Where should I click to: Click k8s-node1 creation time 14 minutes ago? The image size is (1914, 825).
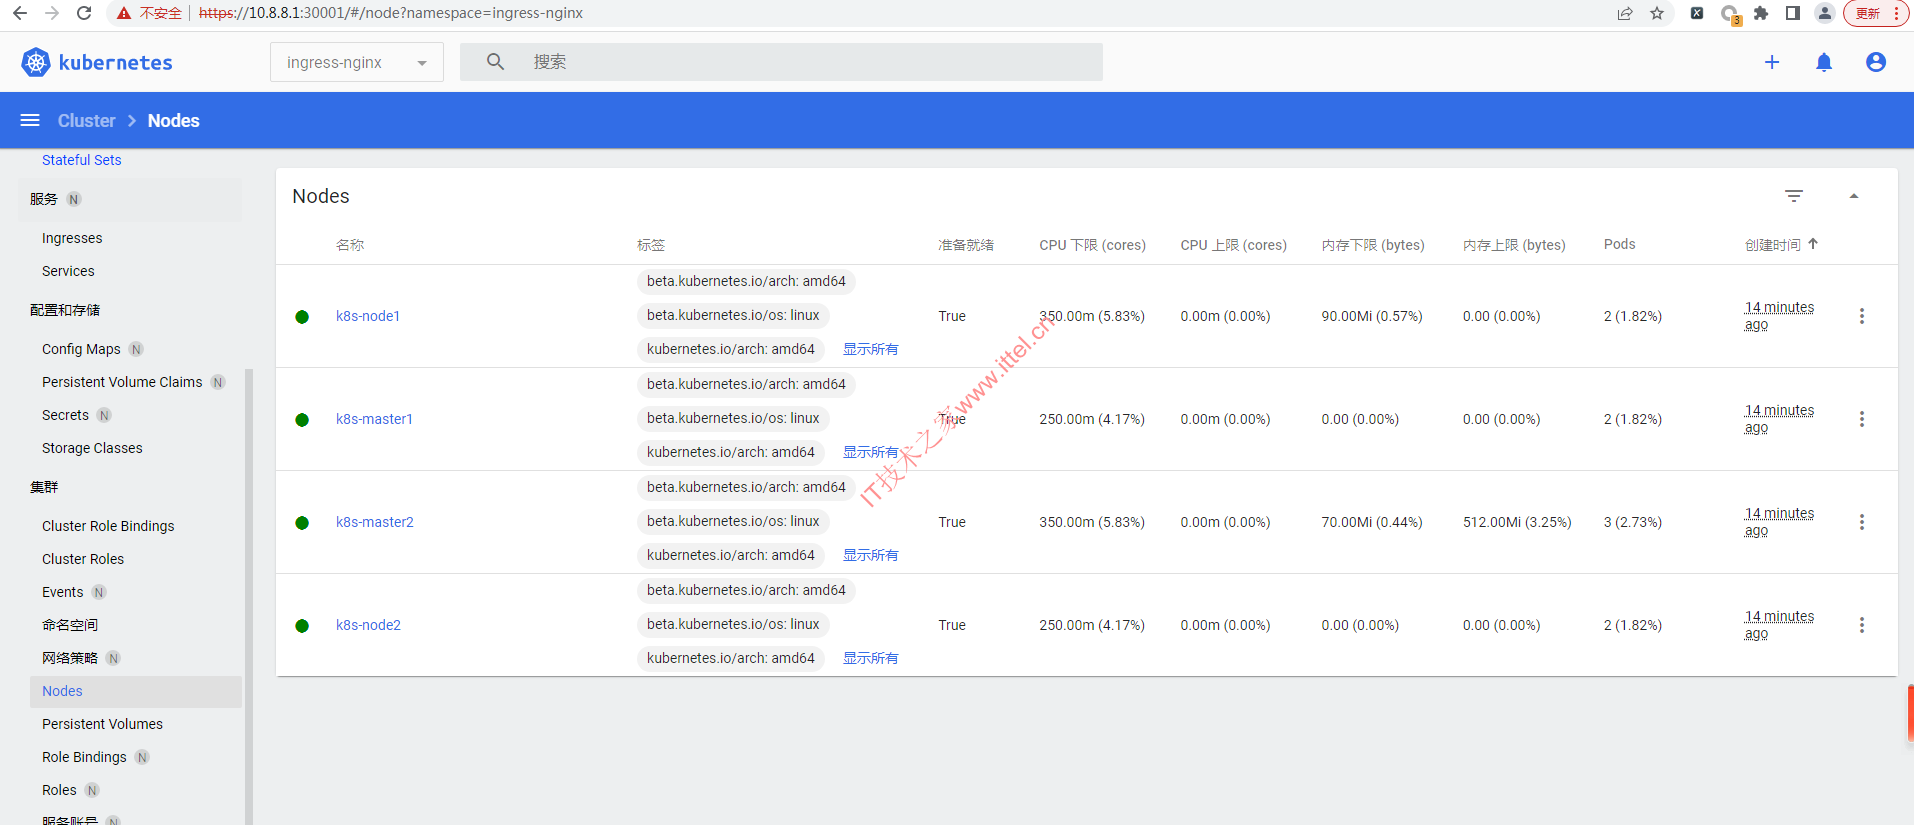pos(1779,316)
